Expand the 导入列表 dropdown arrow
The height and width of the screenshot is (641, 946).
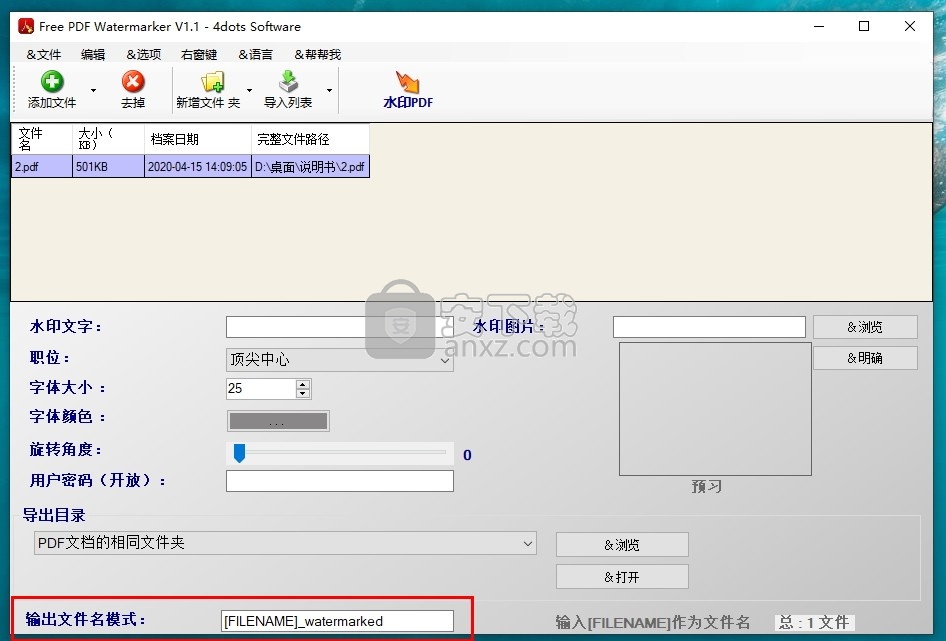coord(329,91)
